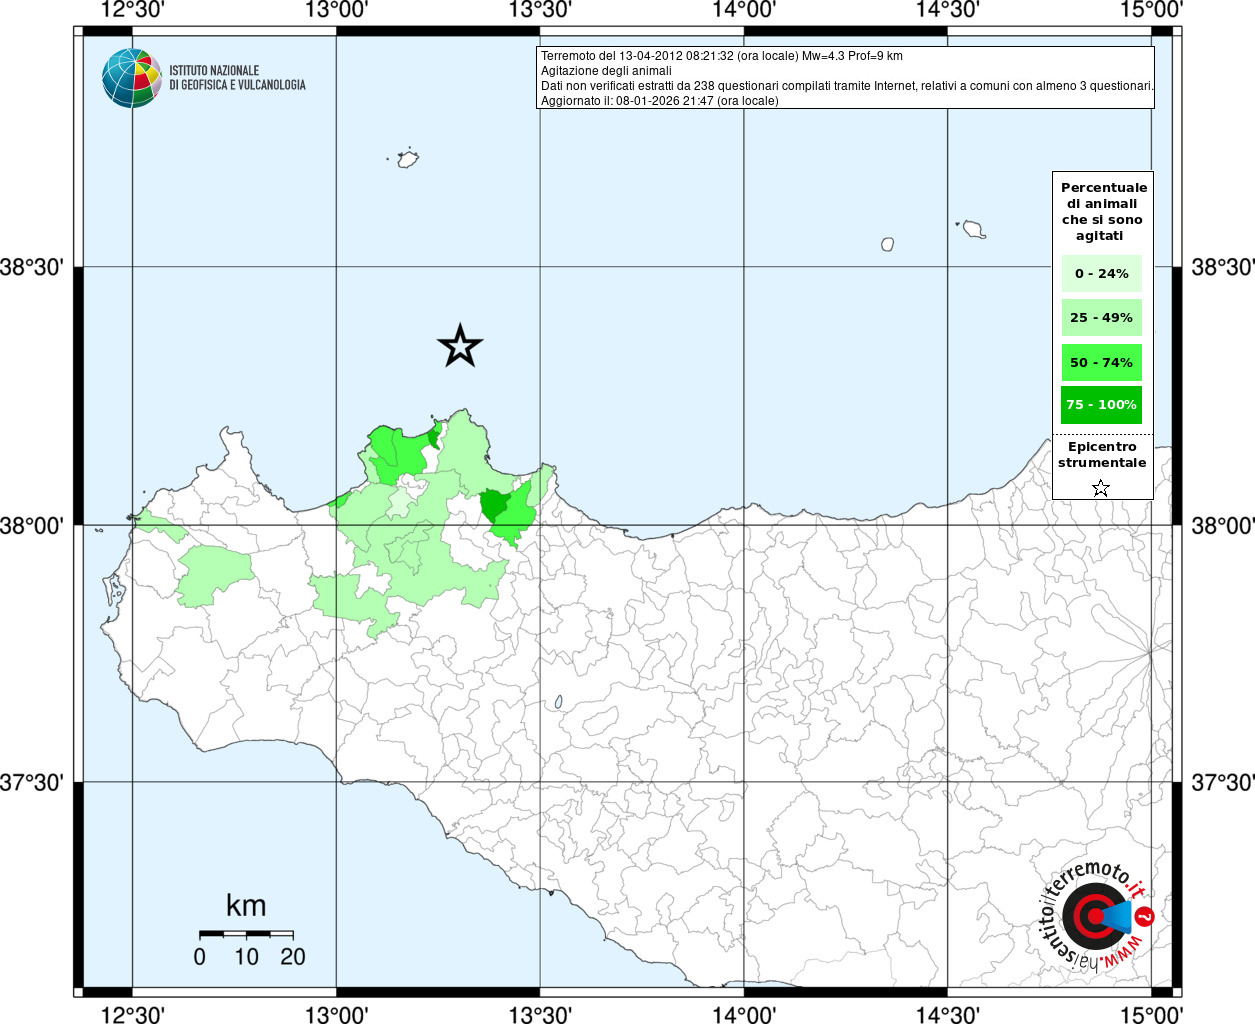This screenshot has height=1024, width=1255.
Task: Click the Terremoto del 13-04-2012 header line
Action: [721, 56]
